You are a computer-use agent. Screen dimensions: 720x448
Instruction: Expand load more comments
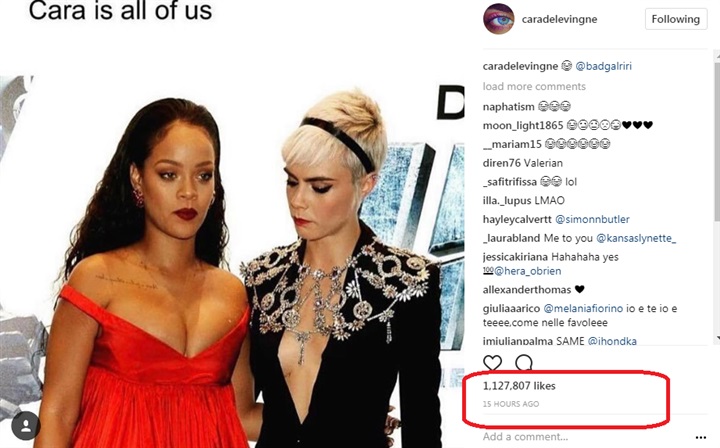point(534,86)
